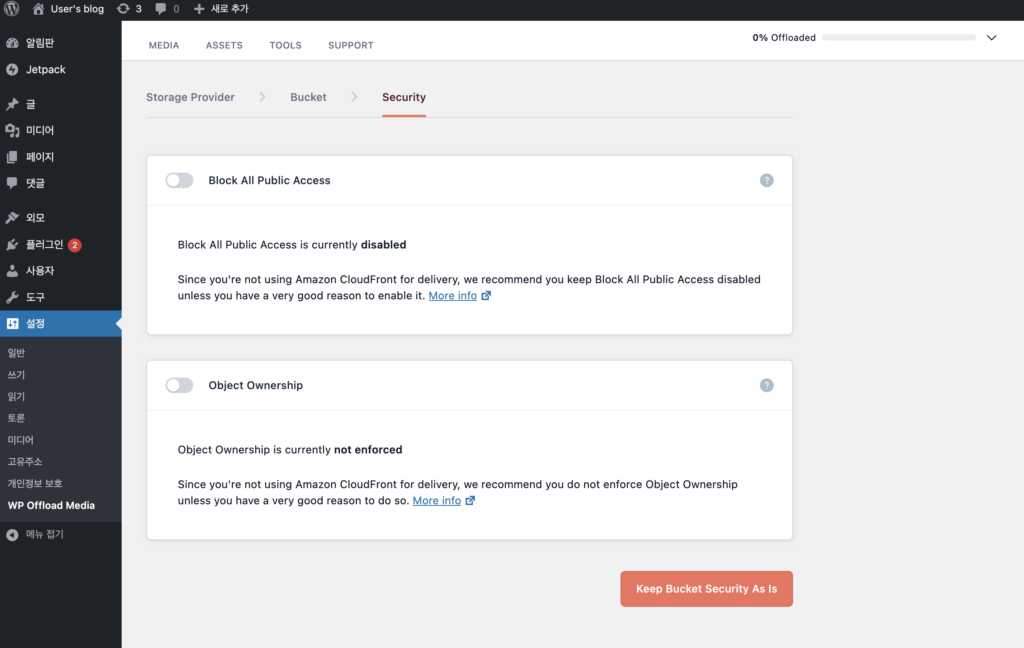The height and width of the screenshot is (648, 1024).
Task: Go to Bucket step
Action: pyautogui.click(x=308, y=97)
